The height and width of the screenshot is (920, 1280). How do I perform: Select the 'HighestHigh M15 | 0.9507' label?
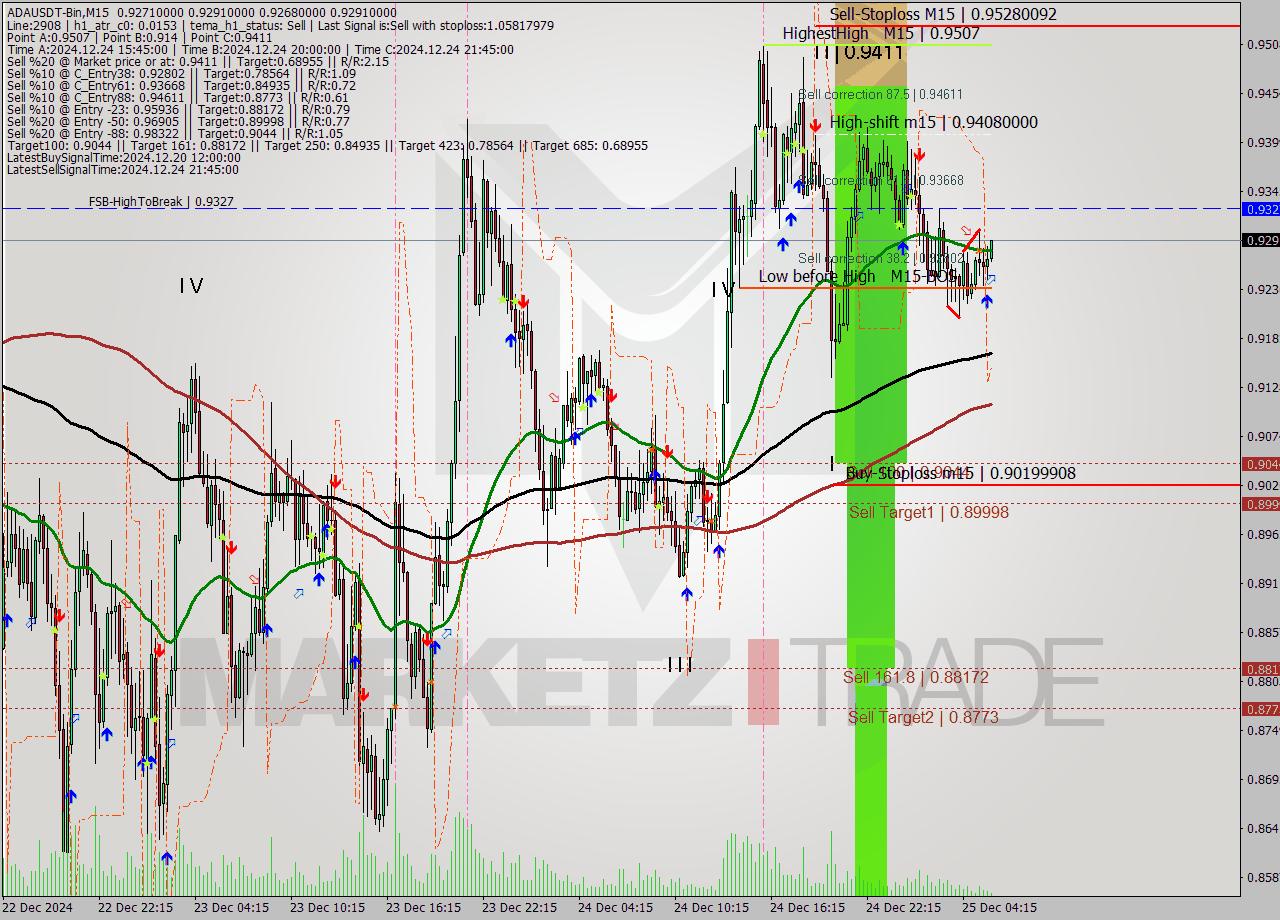pyautogui.click(x=881, y=33)
